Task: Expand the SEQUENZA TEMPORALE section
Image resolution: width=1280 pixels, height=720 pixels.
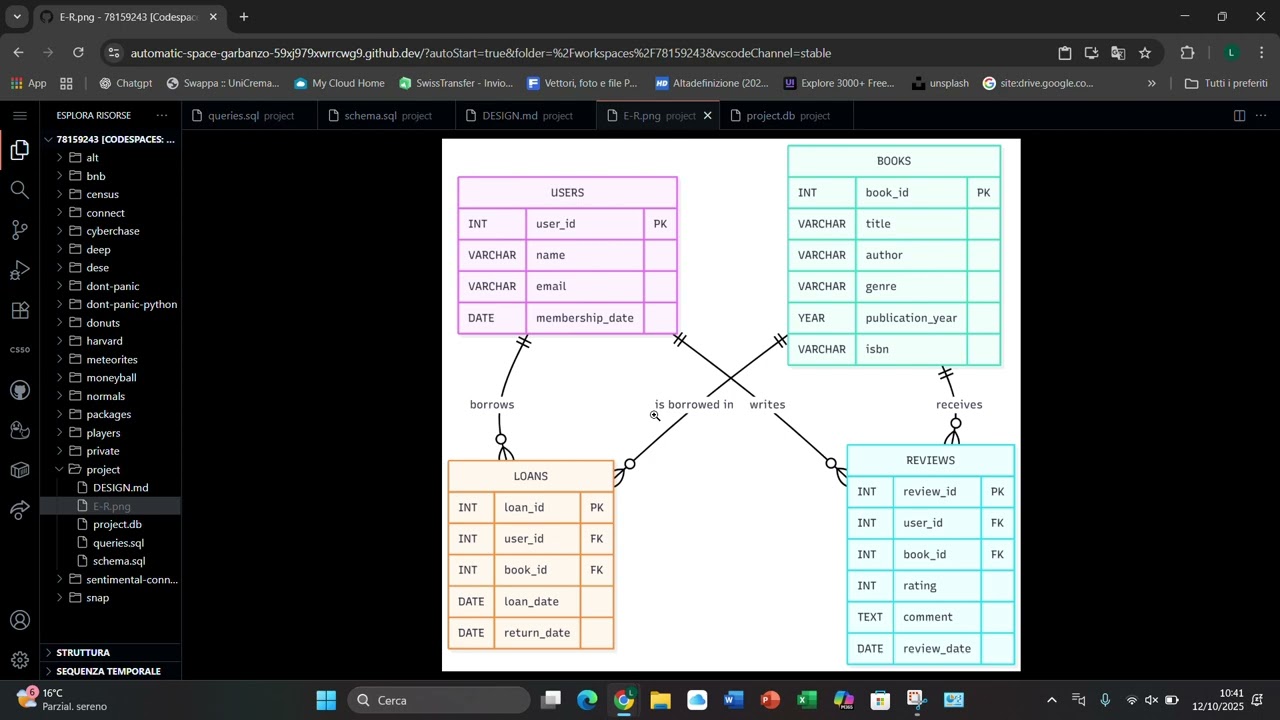Action: coord(110,671)
